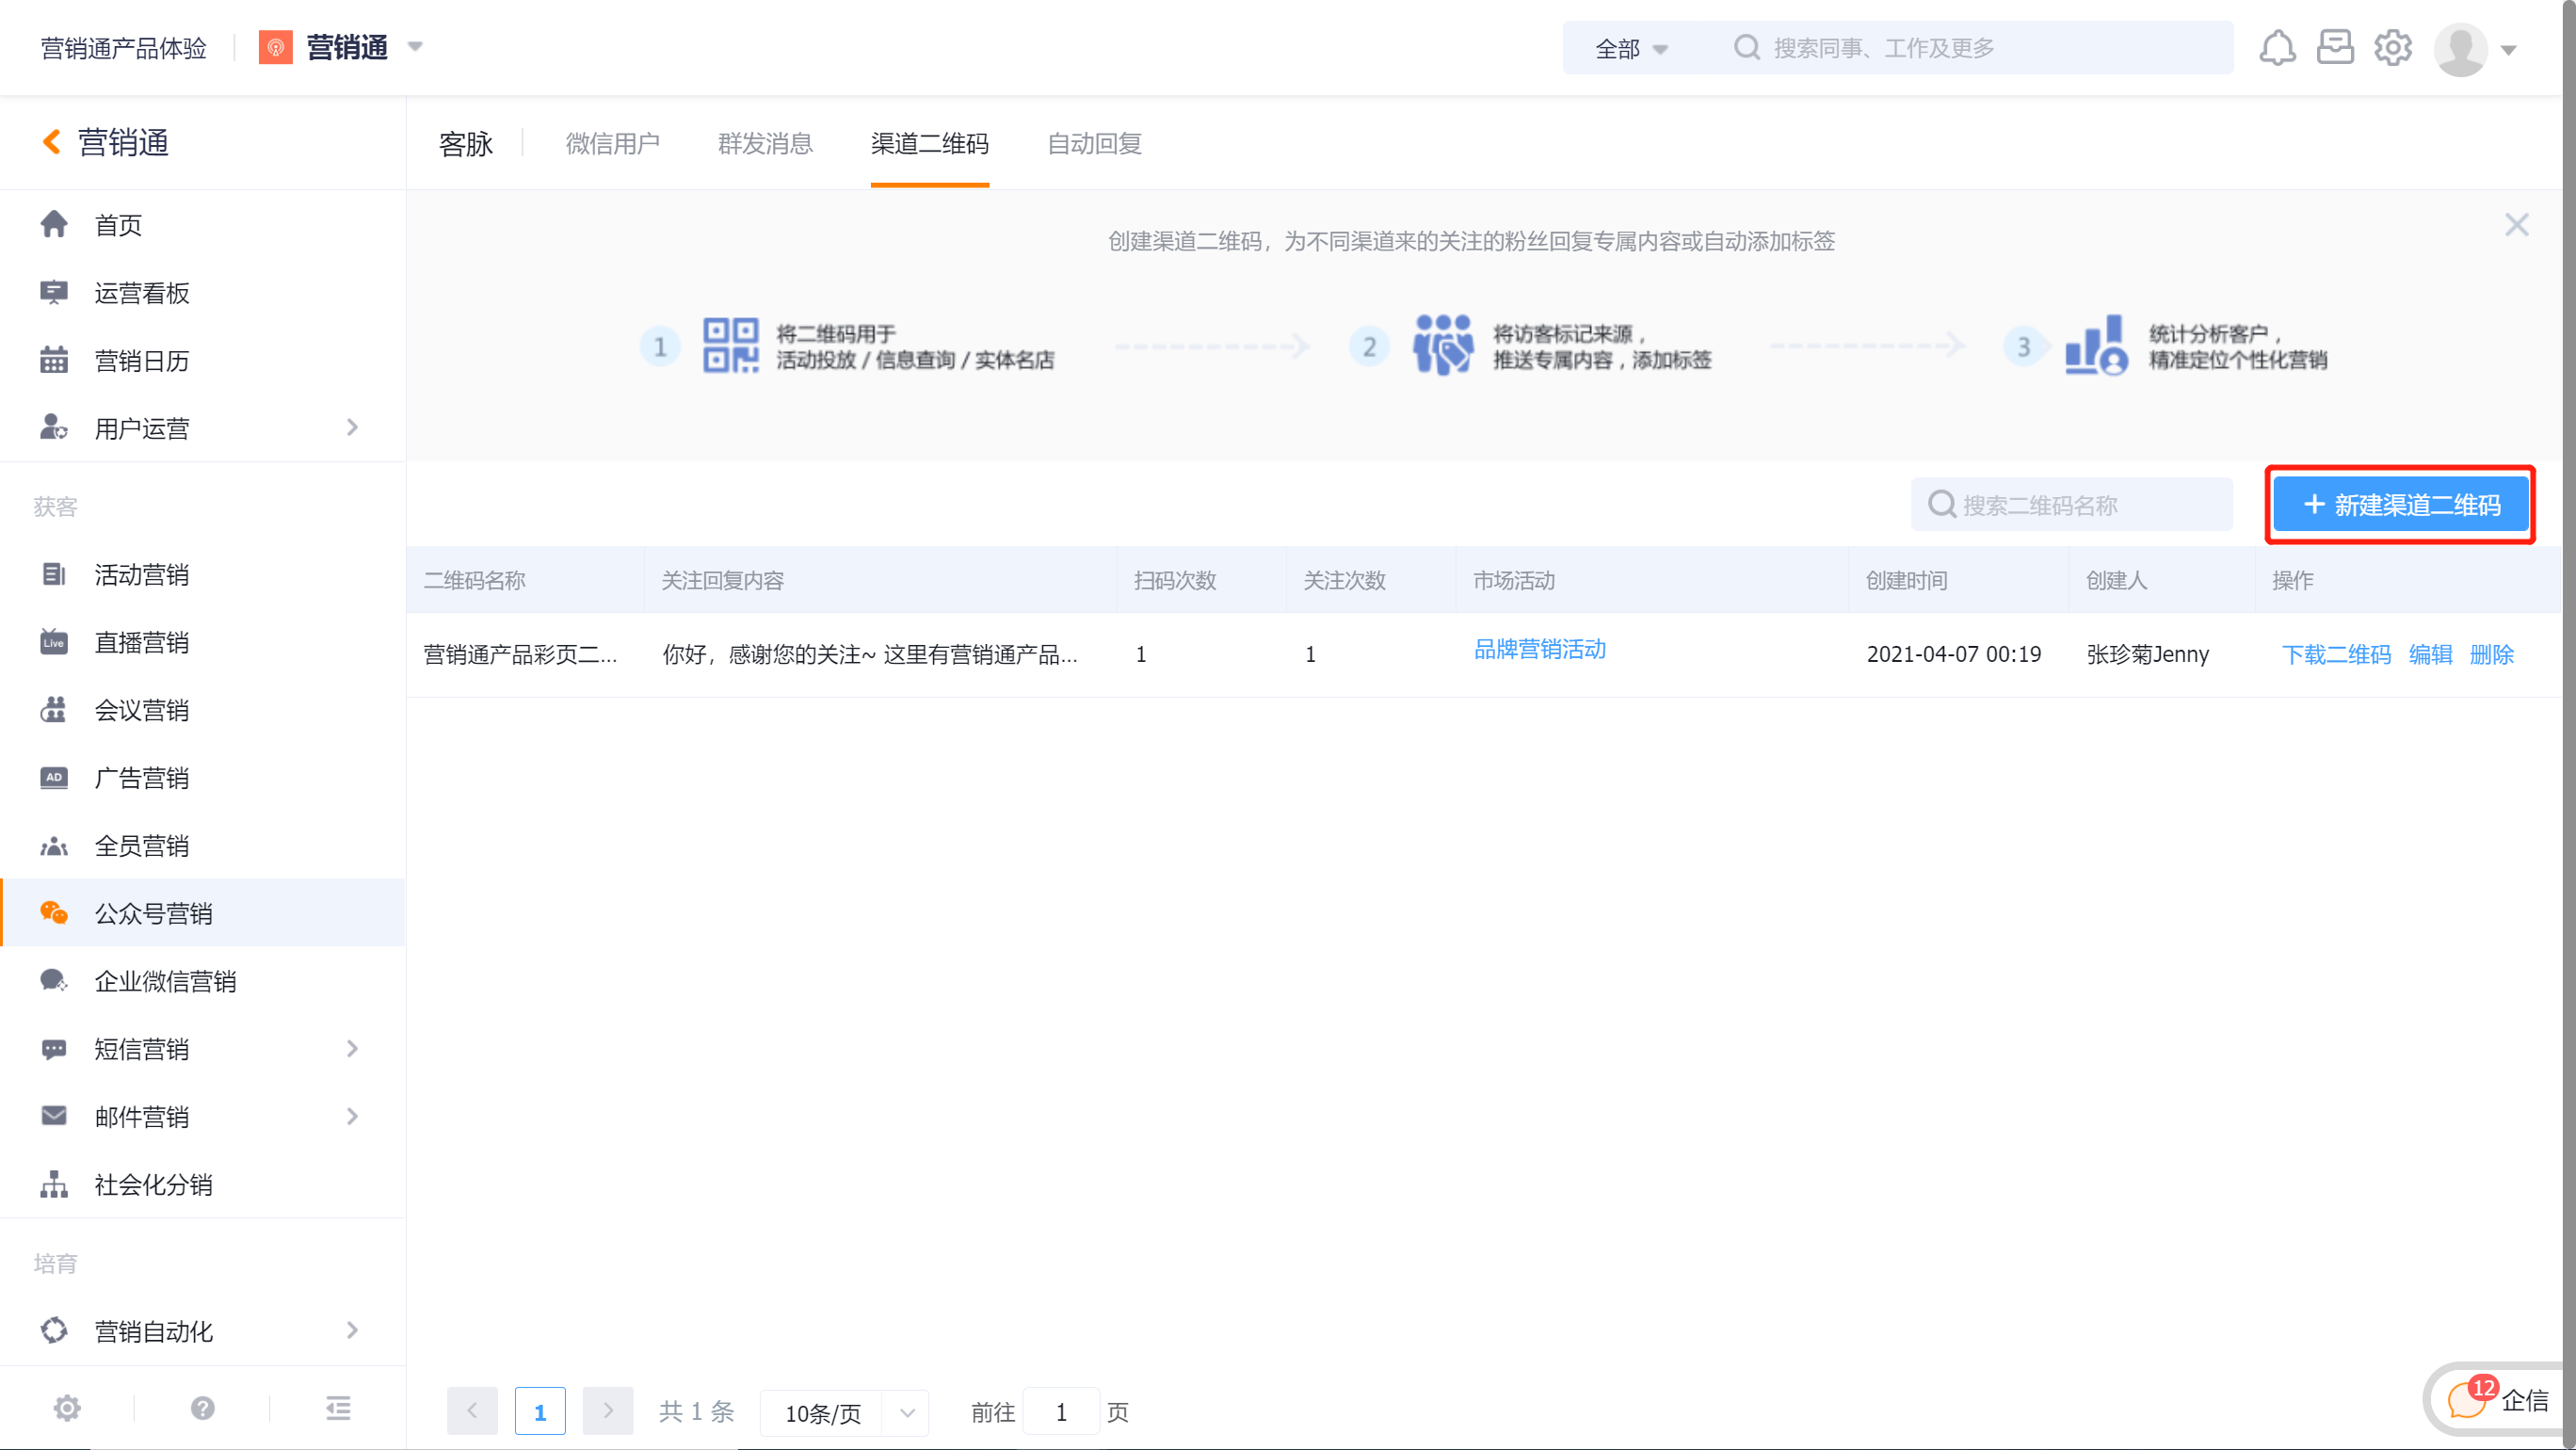The width and height of the screenshot is (2576, 1450).
Task: Open the 10条/页 page size dropdown
Action: coord(845,1413)
